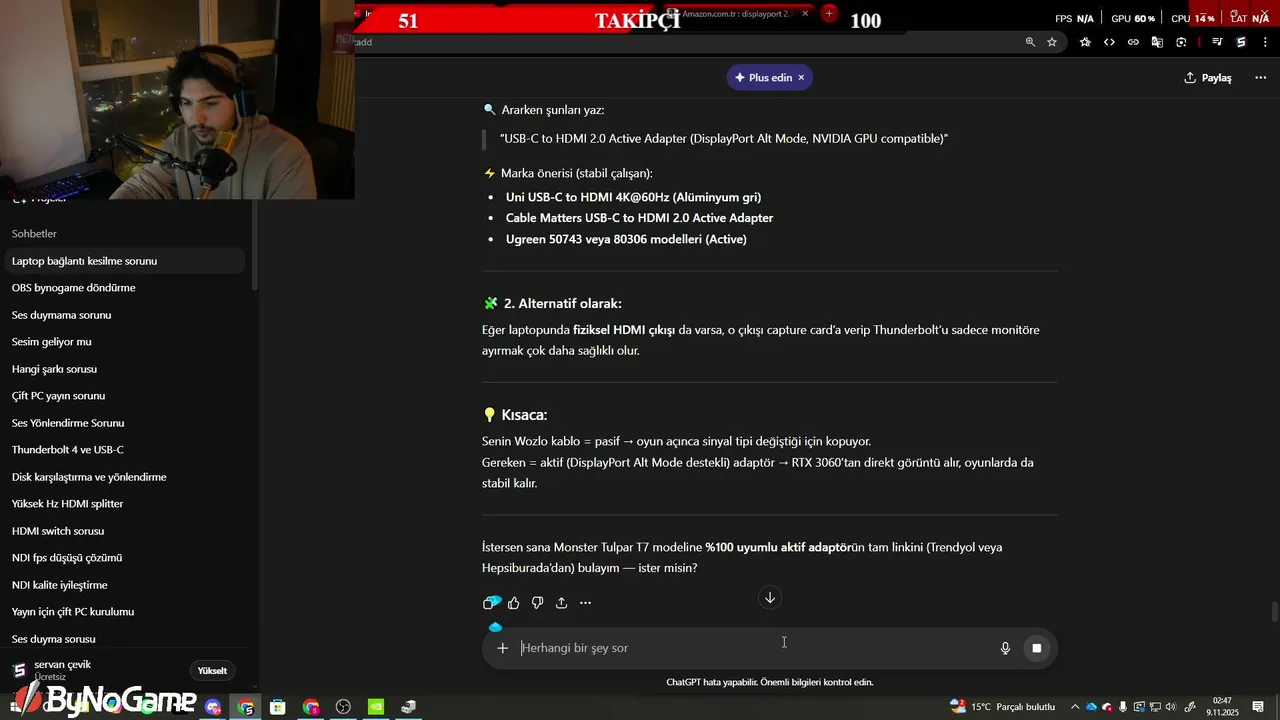The width and height of the screenshot is (1280, 720).
Task: Click the thumbs up icon under the response
Action: click(x=513, y=603)
